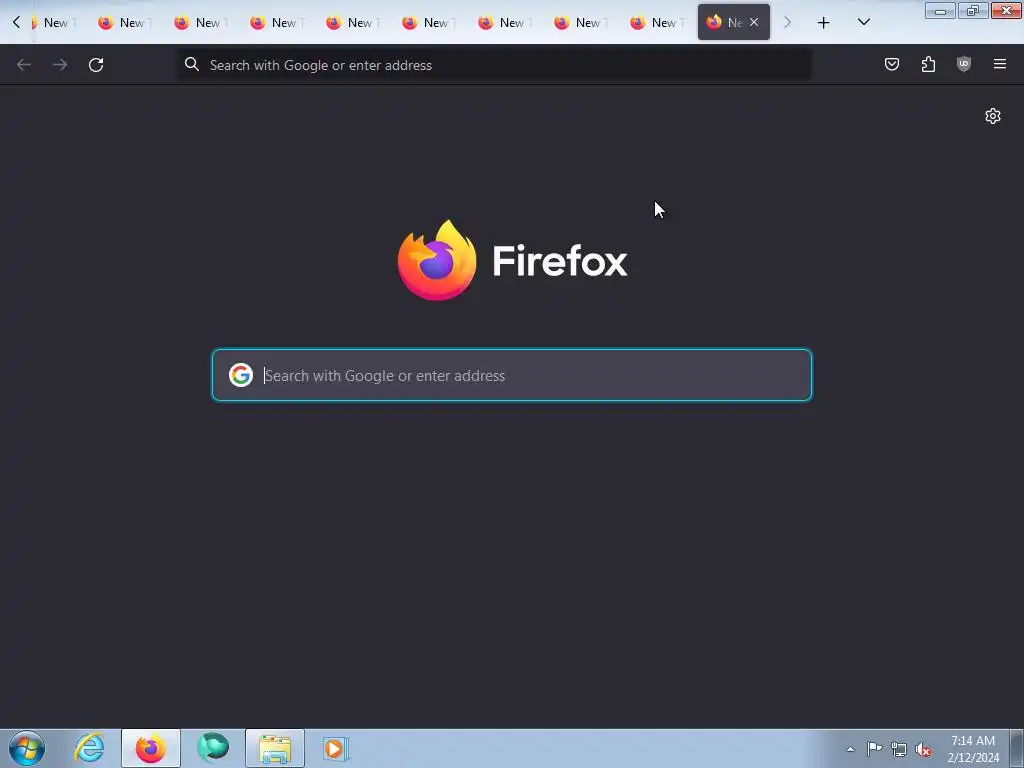Show hidden system tray icons

850,749
